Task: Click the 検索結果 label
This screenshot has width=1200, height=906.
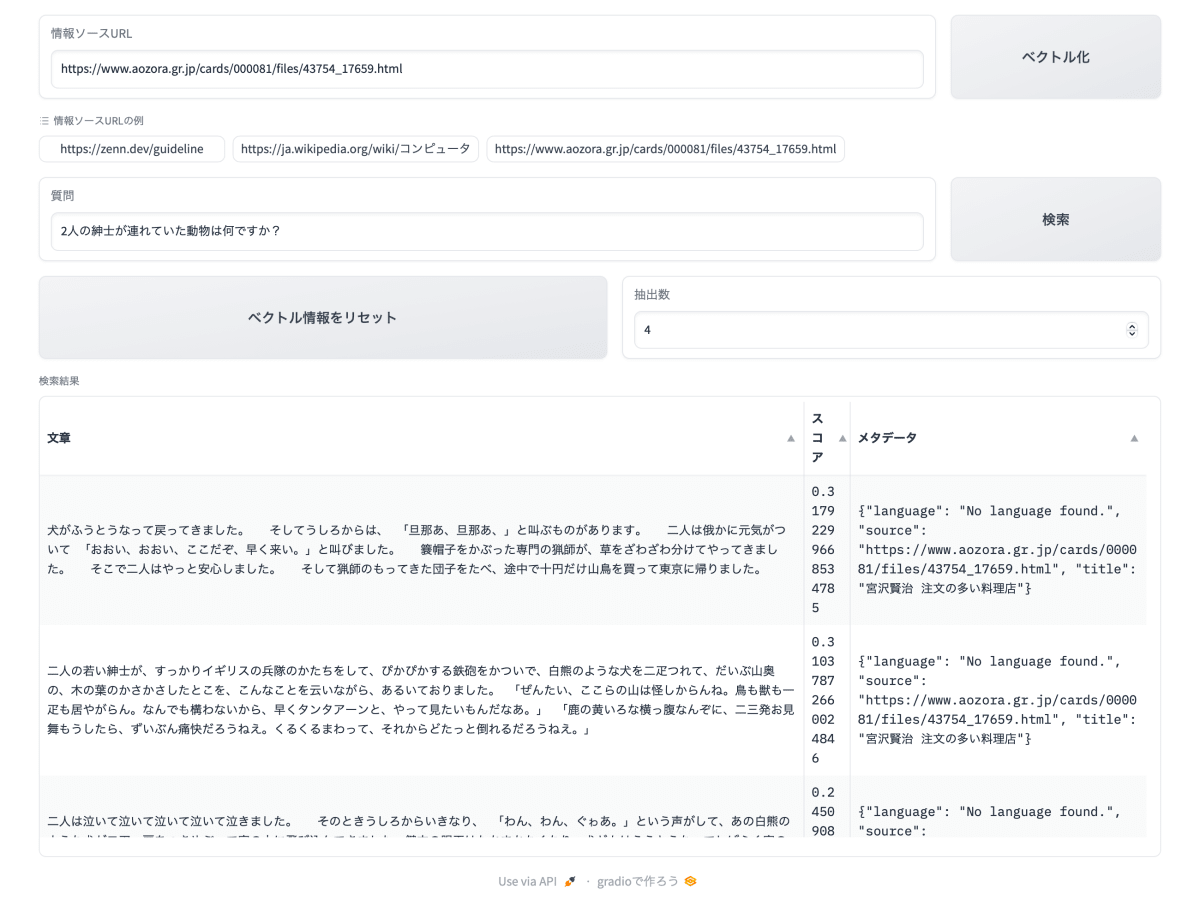Action: point(59,381)
